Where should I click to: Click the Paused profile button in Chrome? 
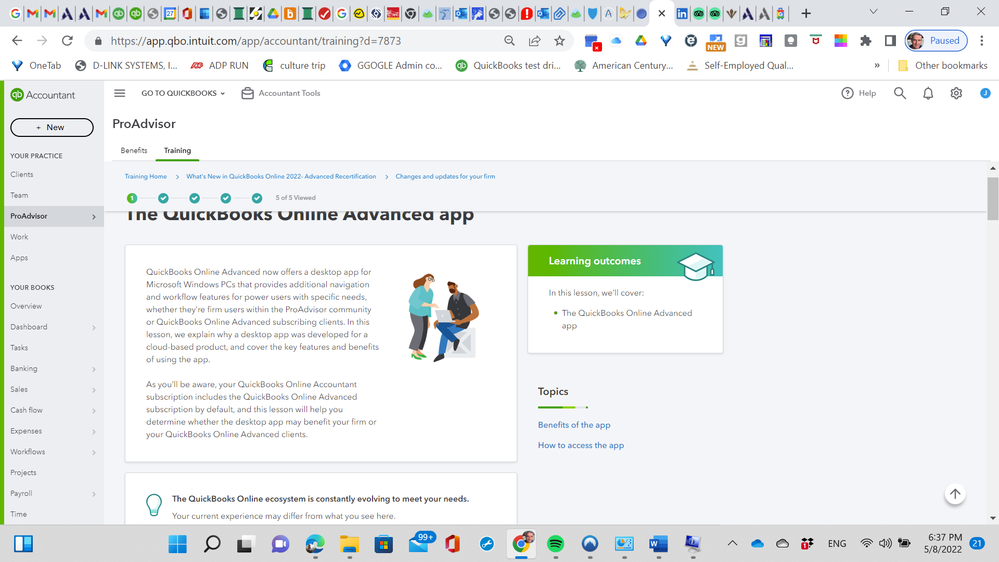click(x=936, y=41)
